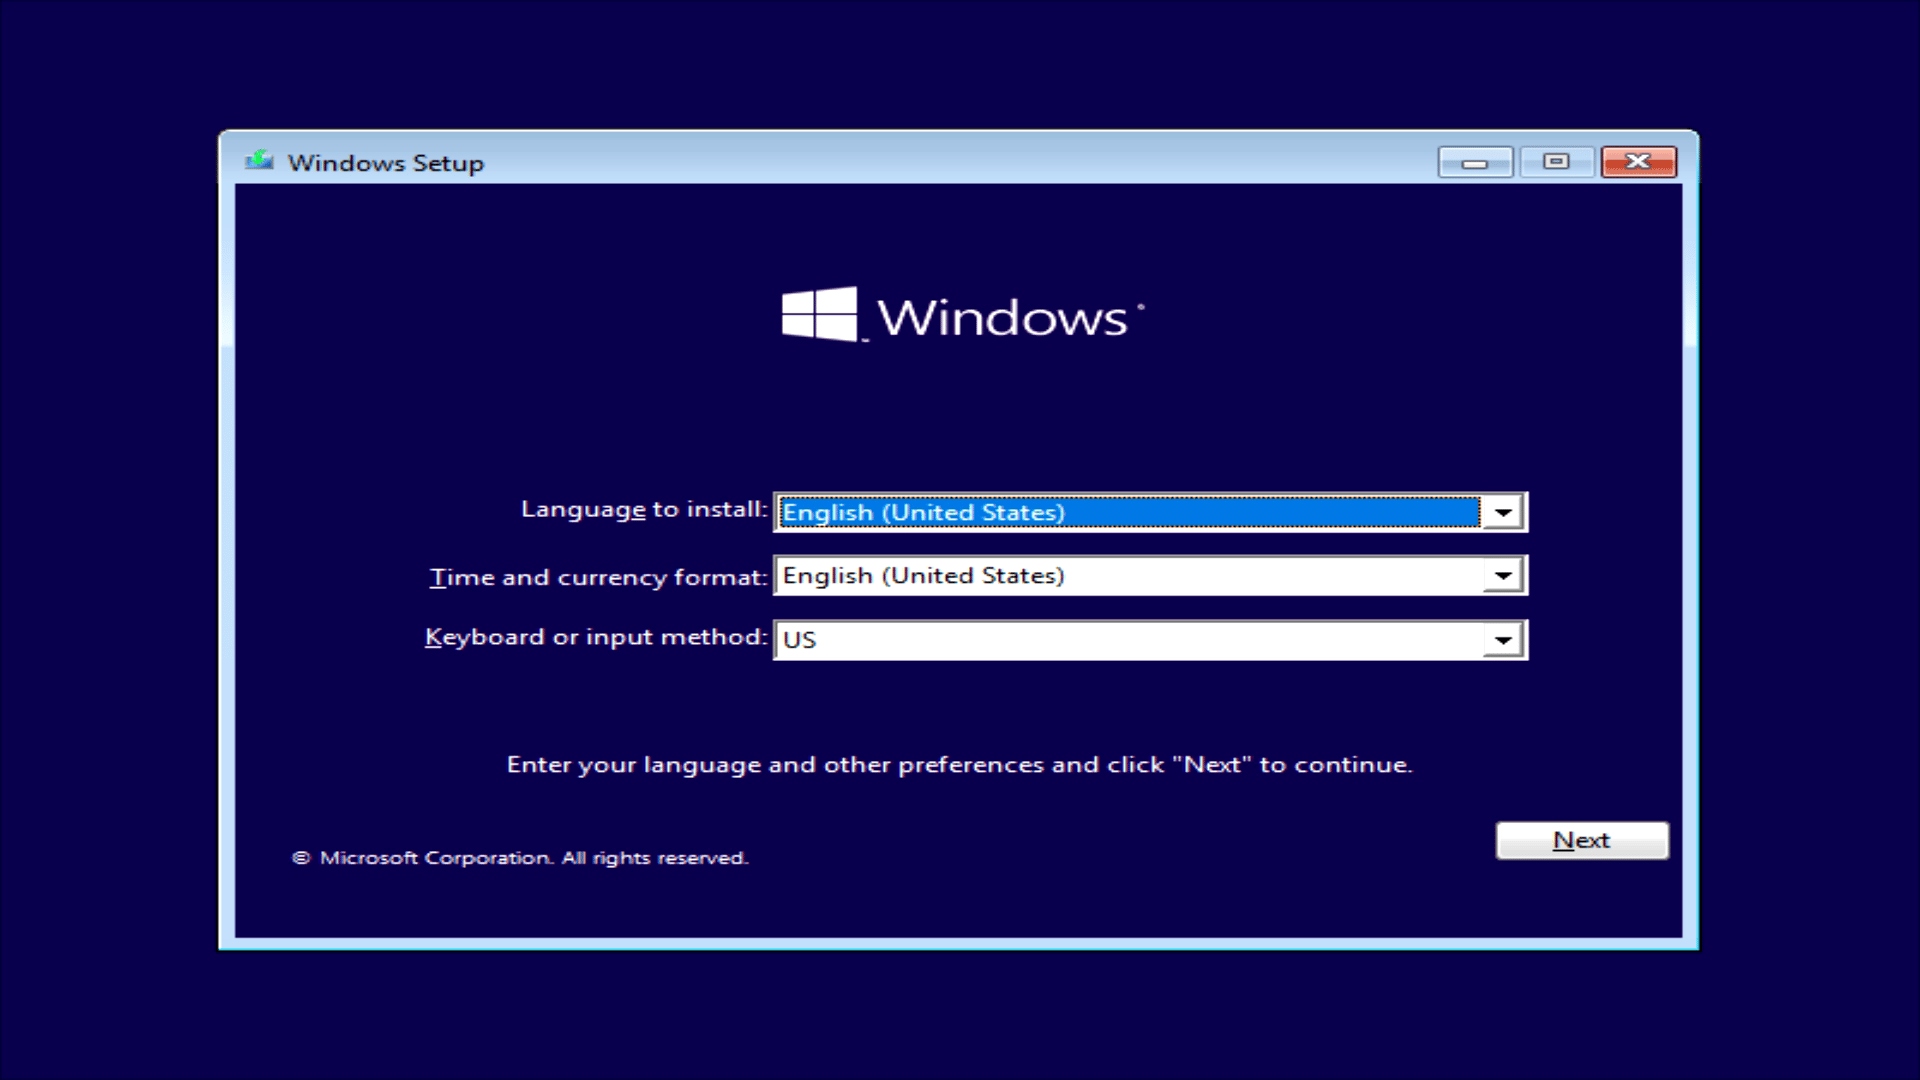Click the Windows wordmark text

1002,318
